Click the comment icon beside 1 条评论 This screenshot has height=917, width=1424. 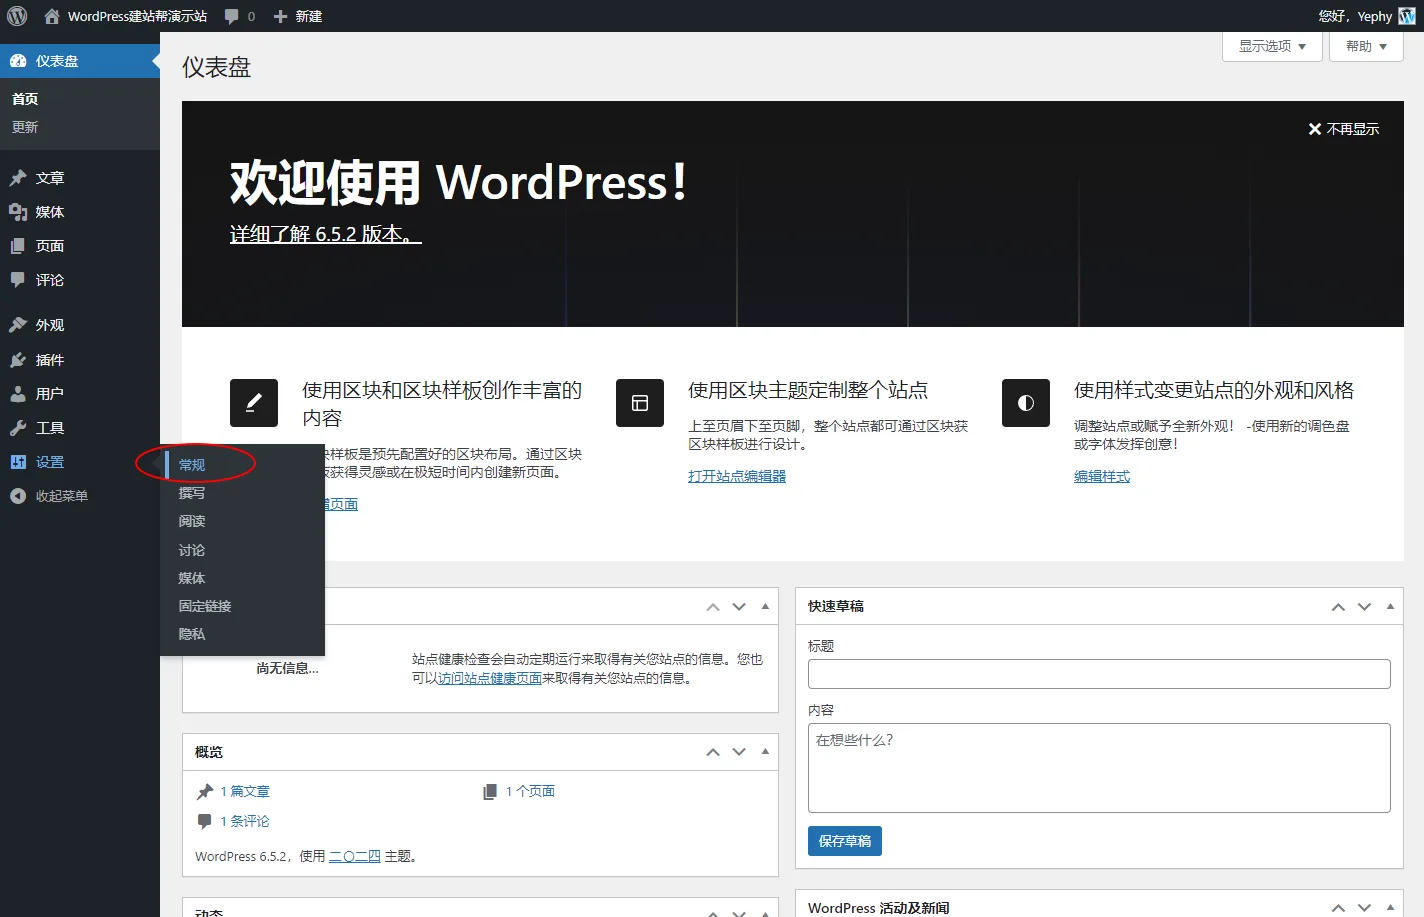pyautogui.click(x=205, y=821)
